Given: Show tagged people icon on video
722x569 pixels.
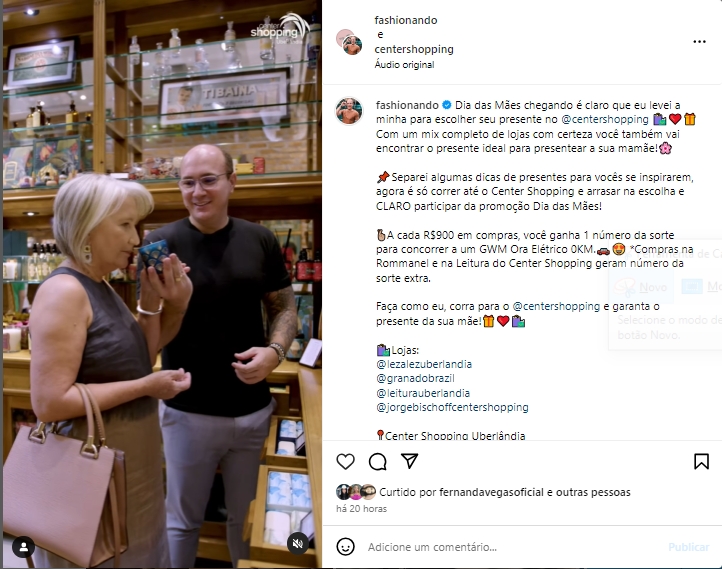Looking at the screenshot, I should (x=23, y=547).
